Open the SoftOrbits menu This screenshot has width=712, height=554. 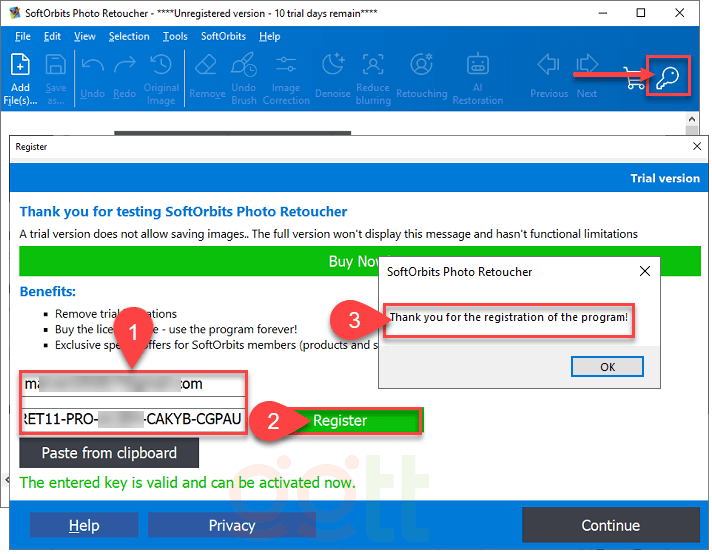point(224,36)
